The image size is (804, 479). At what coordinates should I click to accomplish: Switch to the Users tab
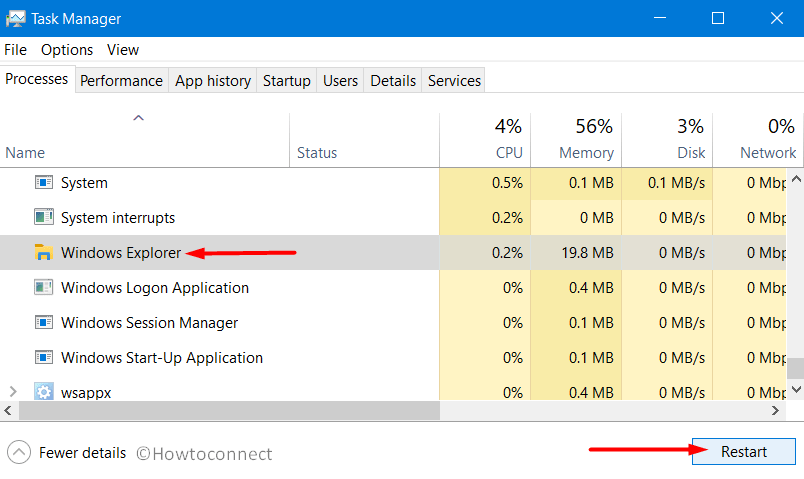(340, 81)
